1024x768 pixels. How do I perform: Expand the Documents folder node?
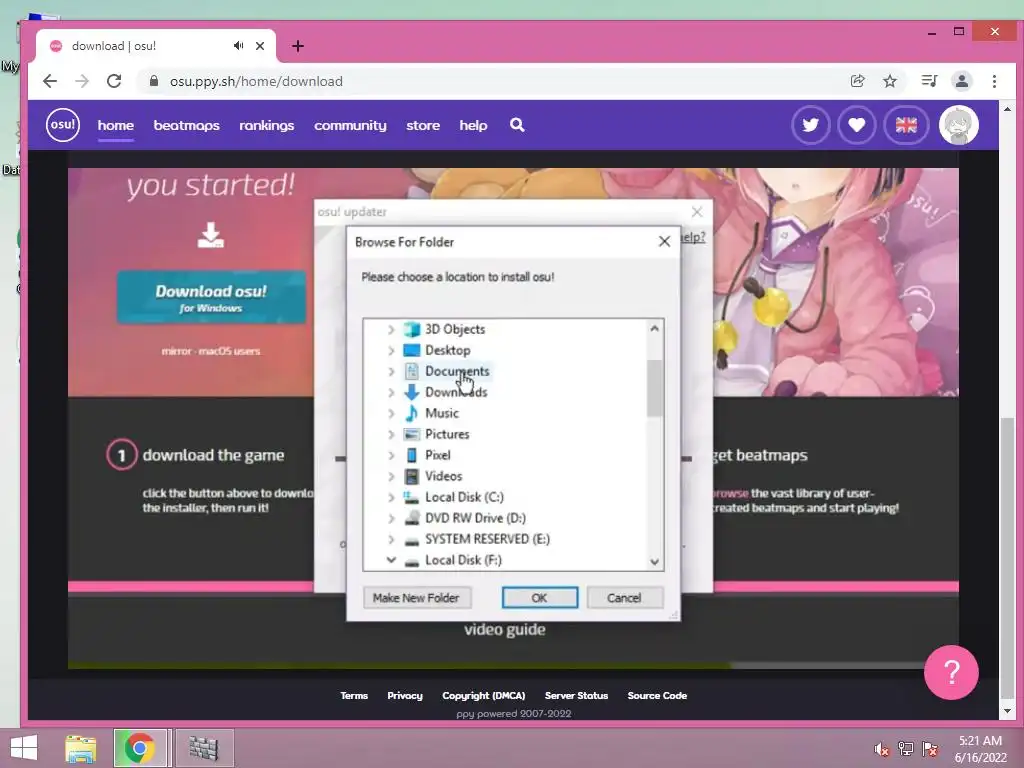(x=391, y=372)
